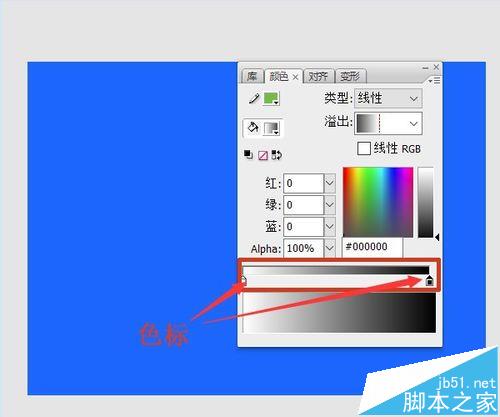Select the pencil stroke color icon
This screenshot has width=500, height=417.
tap(254, 99)
